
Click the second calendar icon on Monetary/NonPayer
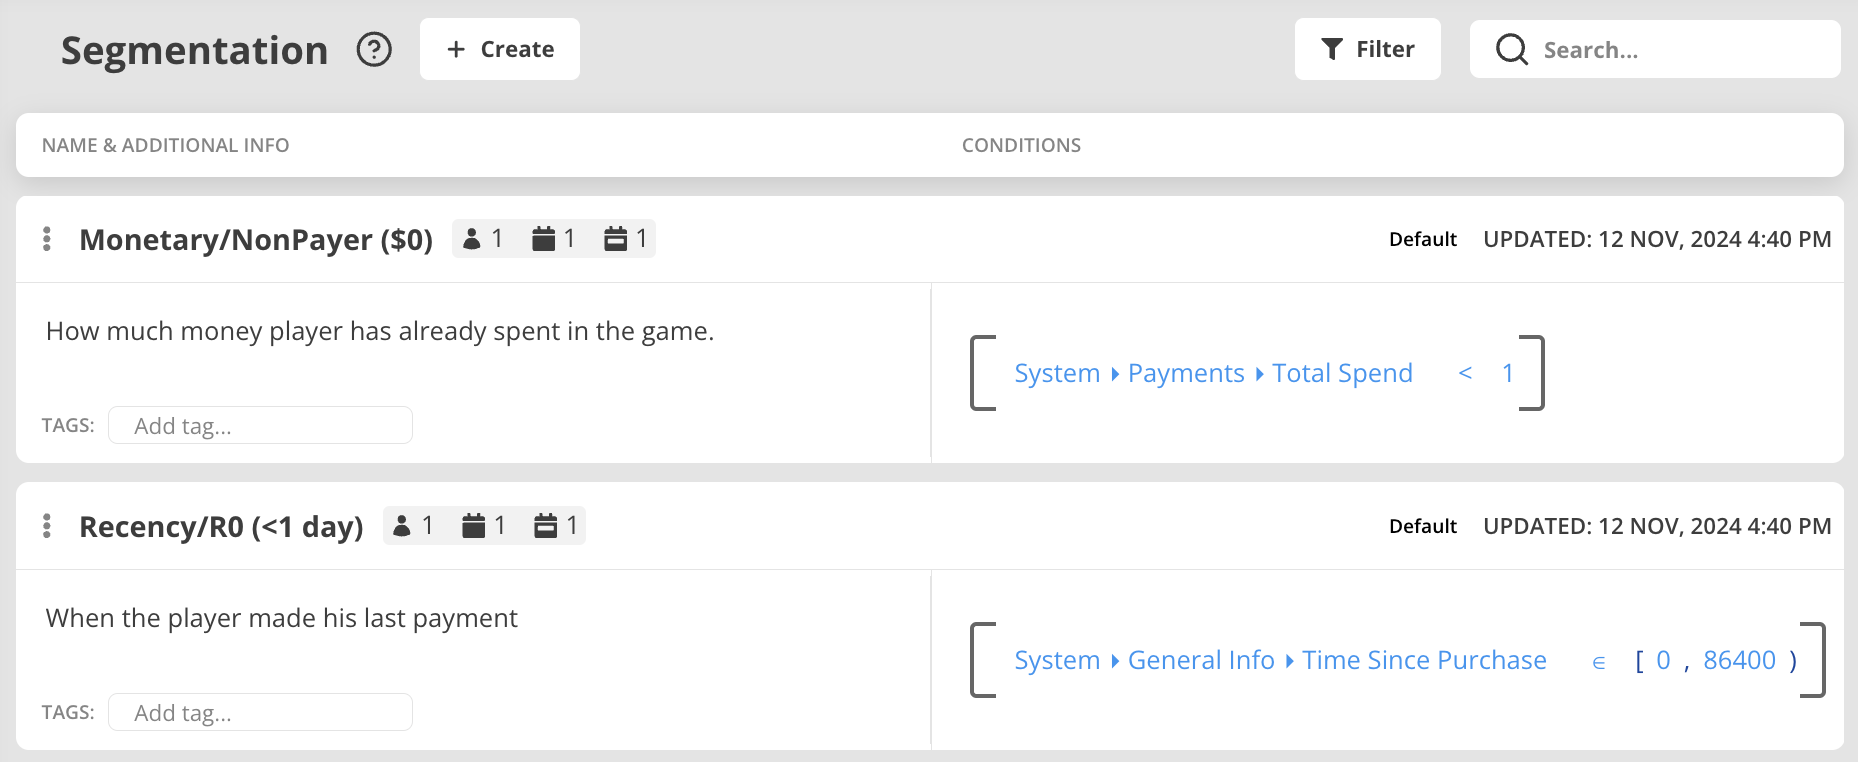pos(616,239)
